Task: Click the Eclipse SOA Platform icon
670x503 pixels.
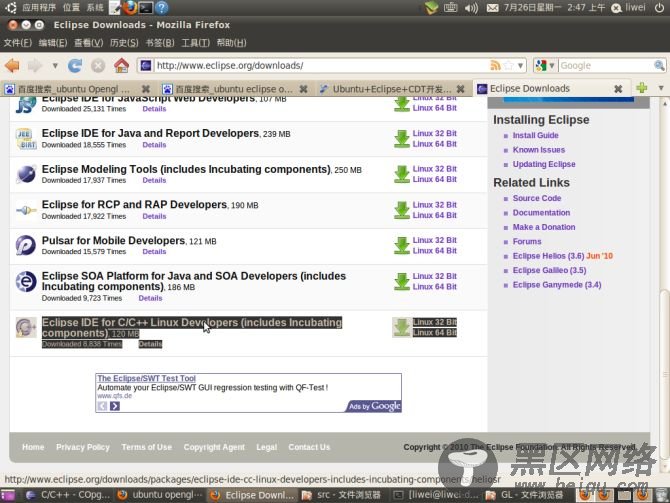Action: click(26, 282)
